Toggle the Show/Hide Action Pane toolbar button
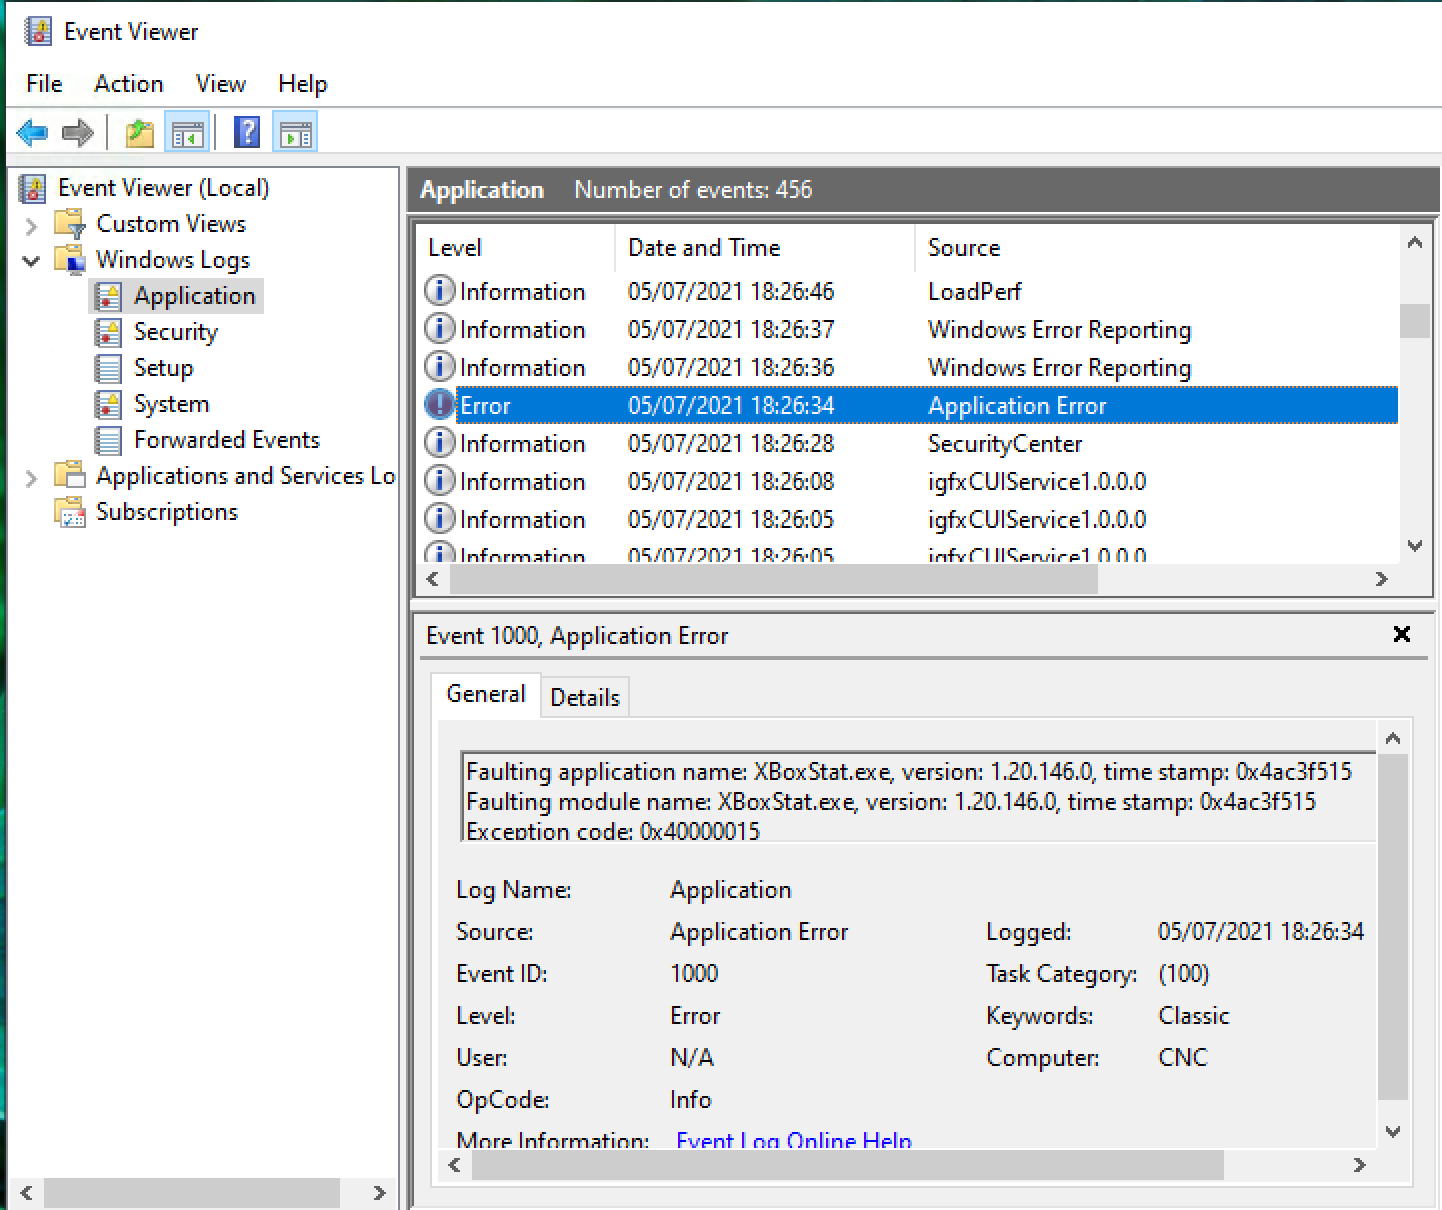 (x=295, y=132)
